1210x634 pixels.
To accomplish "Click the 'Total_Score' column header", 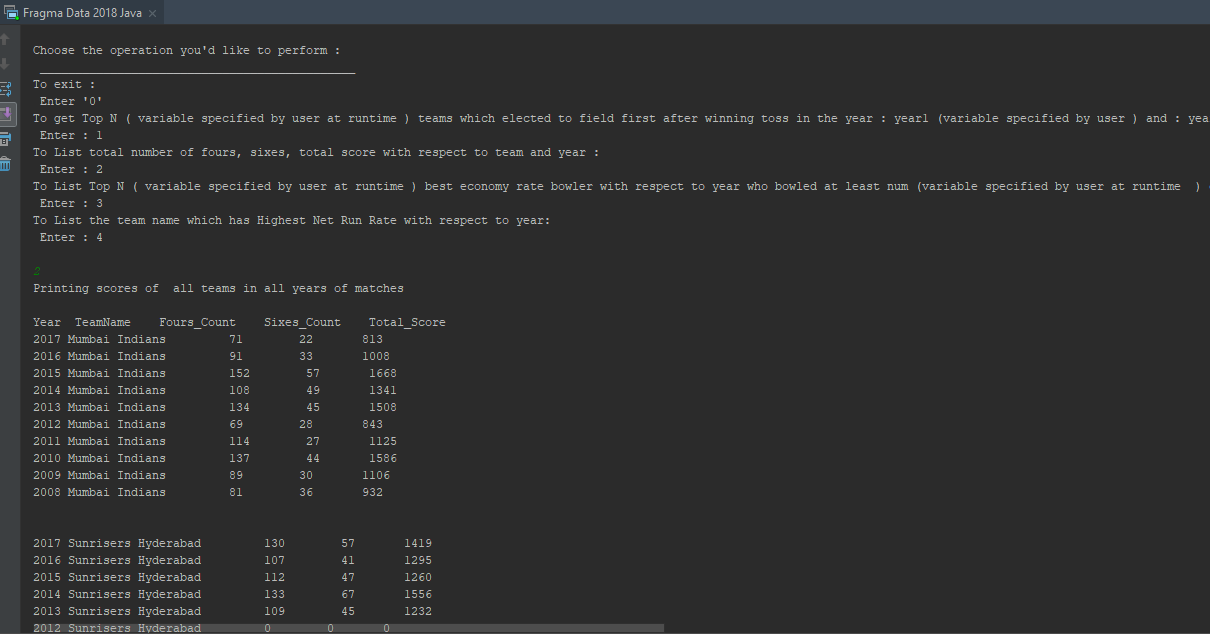I will (x=407, y=322).
